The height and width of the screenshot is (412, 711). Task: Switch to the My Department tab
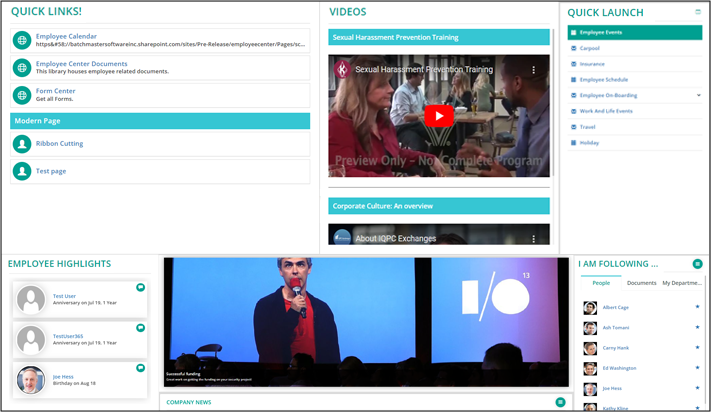[682, 283]
